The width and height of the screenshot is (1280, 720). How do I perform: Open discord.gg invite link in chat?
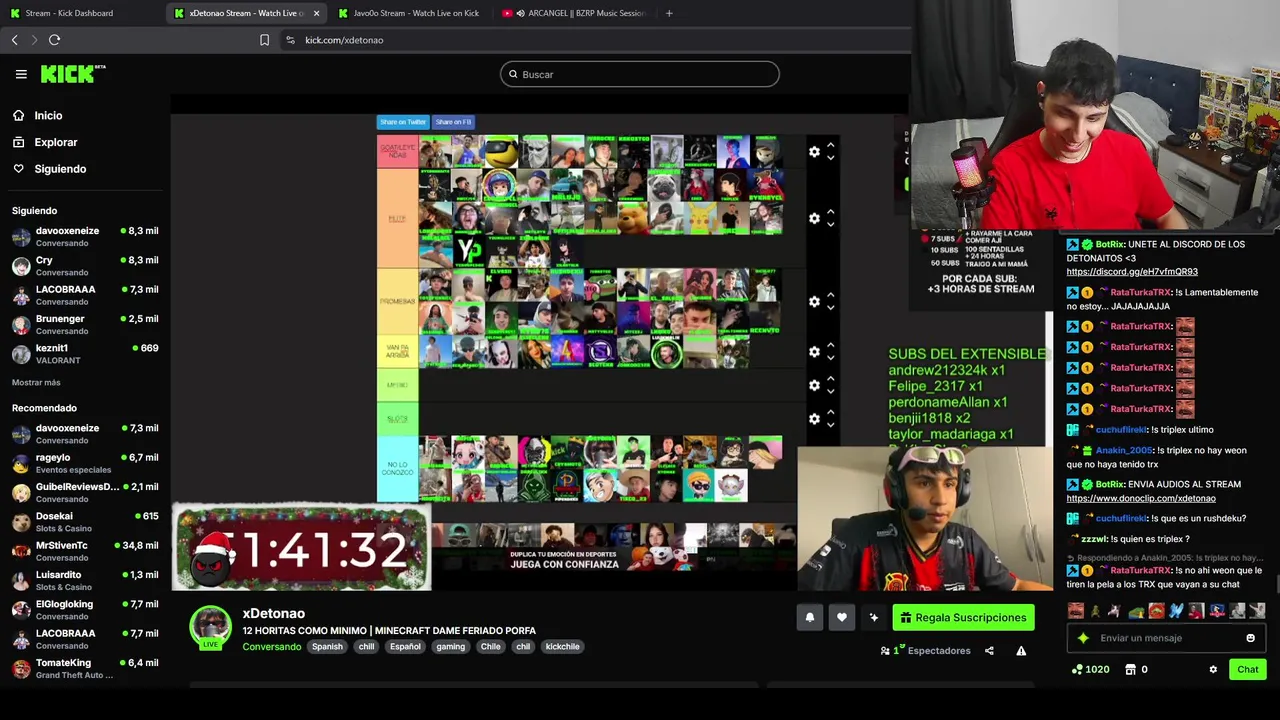[x=1132, y=272]
